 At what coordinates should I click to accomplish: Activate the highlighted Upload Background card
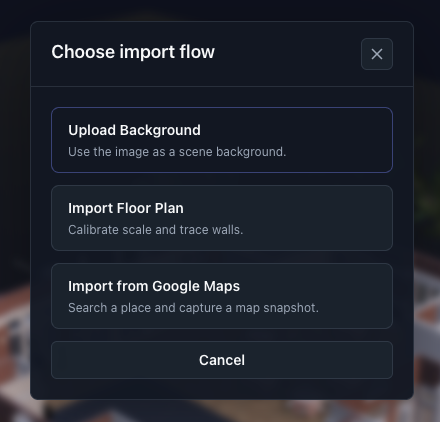coord(222,140)
